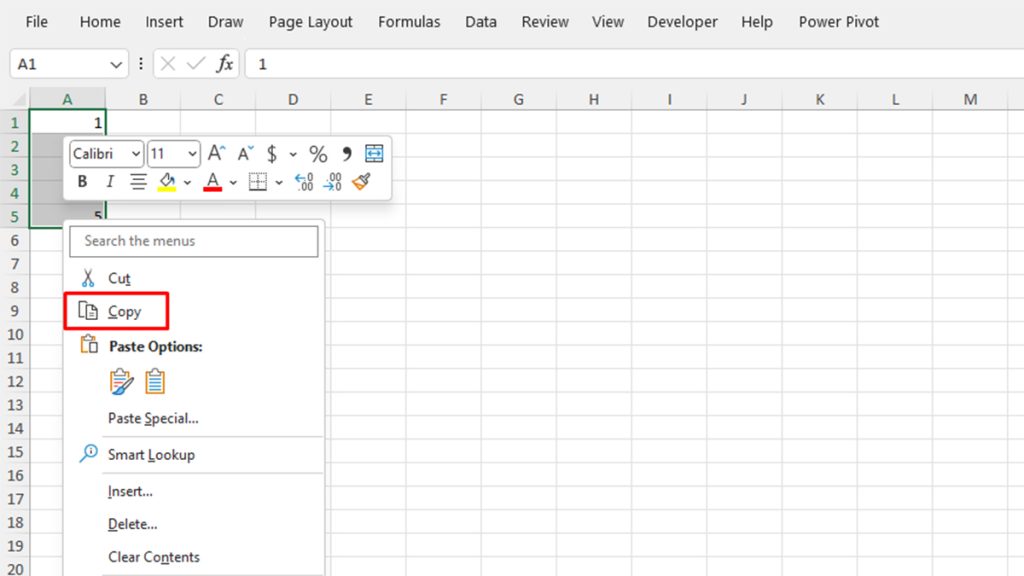Click the Decrease Font Size icon

tap(245, 152)
